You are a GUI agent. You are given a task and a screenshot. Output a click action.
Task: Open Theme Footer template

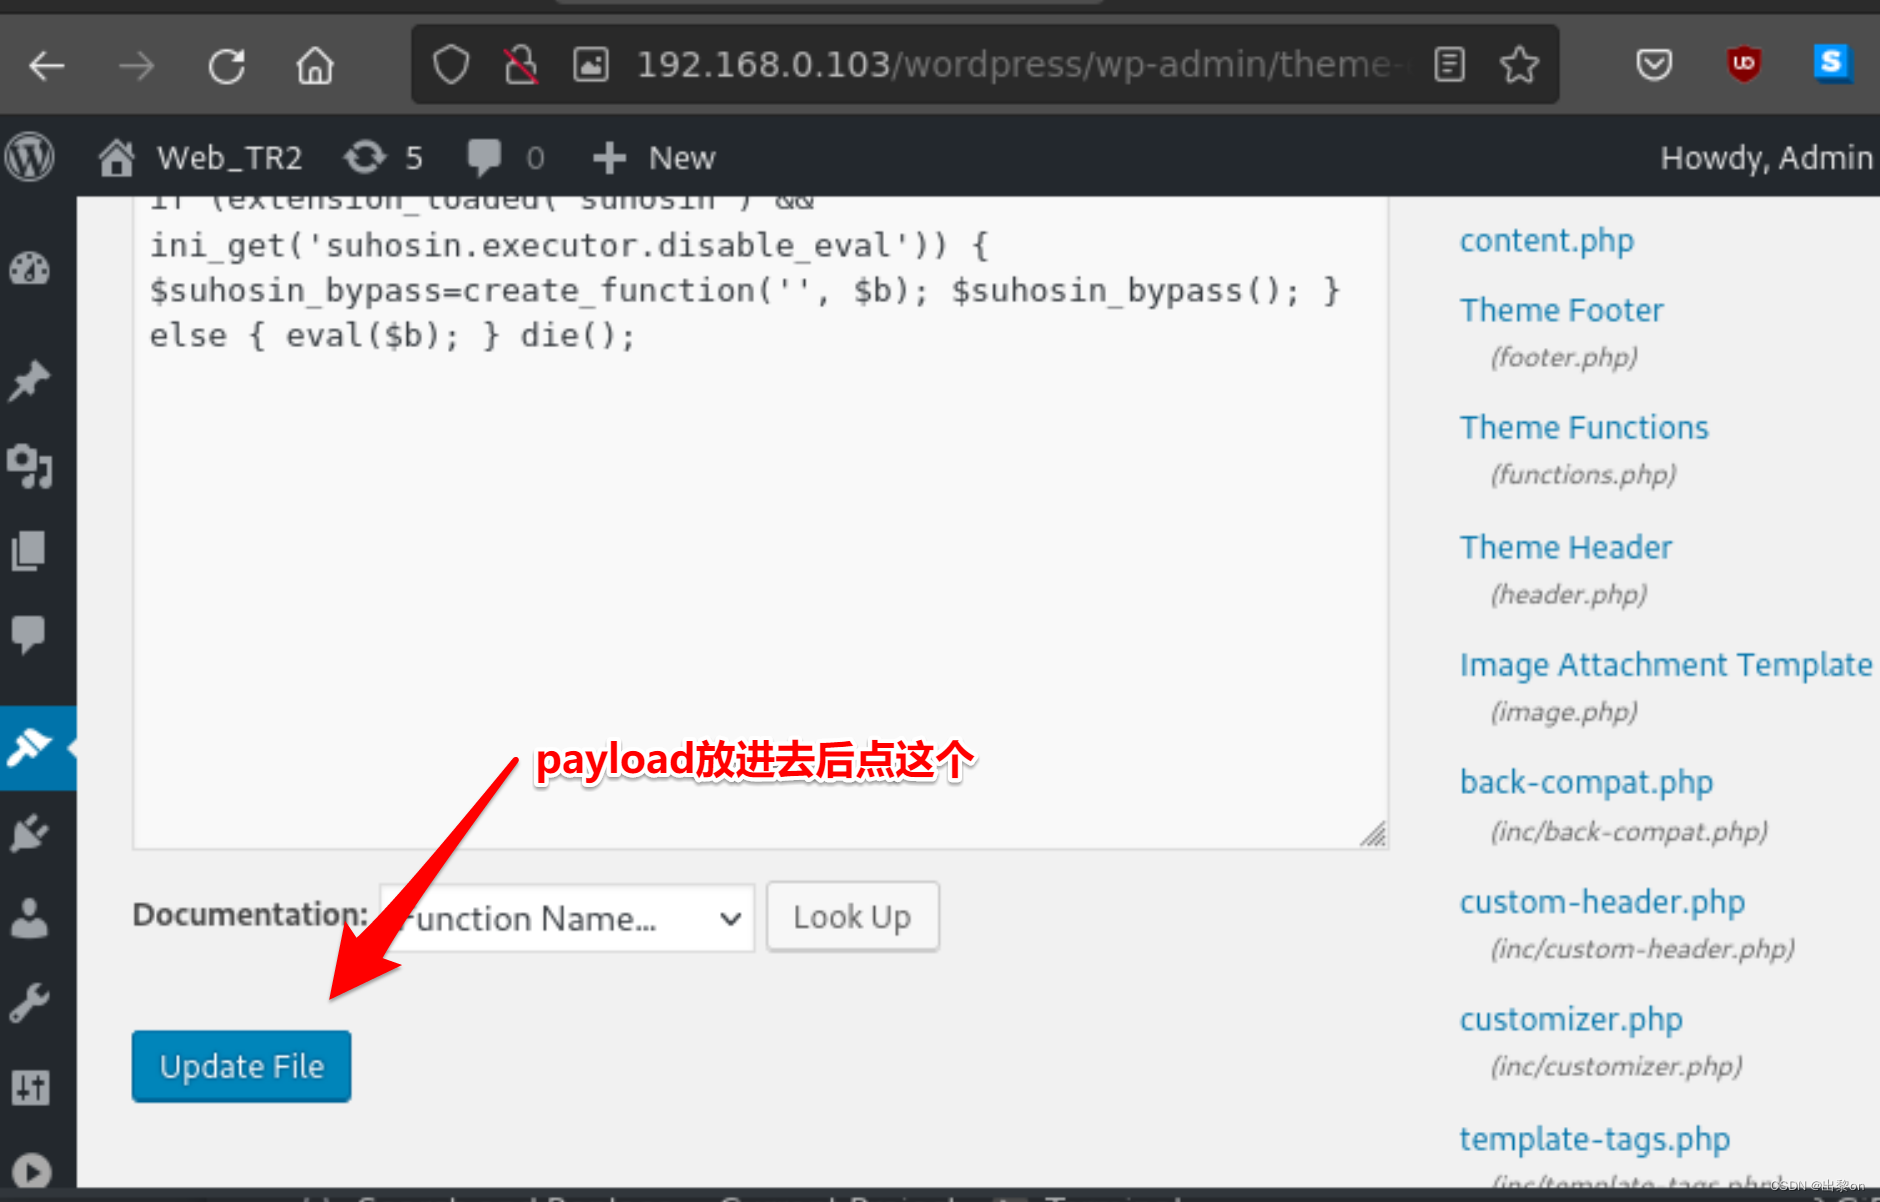tap(1561, 311)
